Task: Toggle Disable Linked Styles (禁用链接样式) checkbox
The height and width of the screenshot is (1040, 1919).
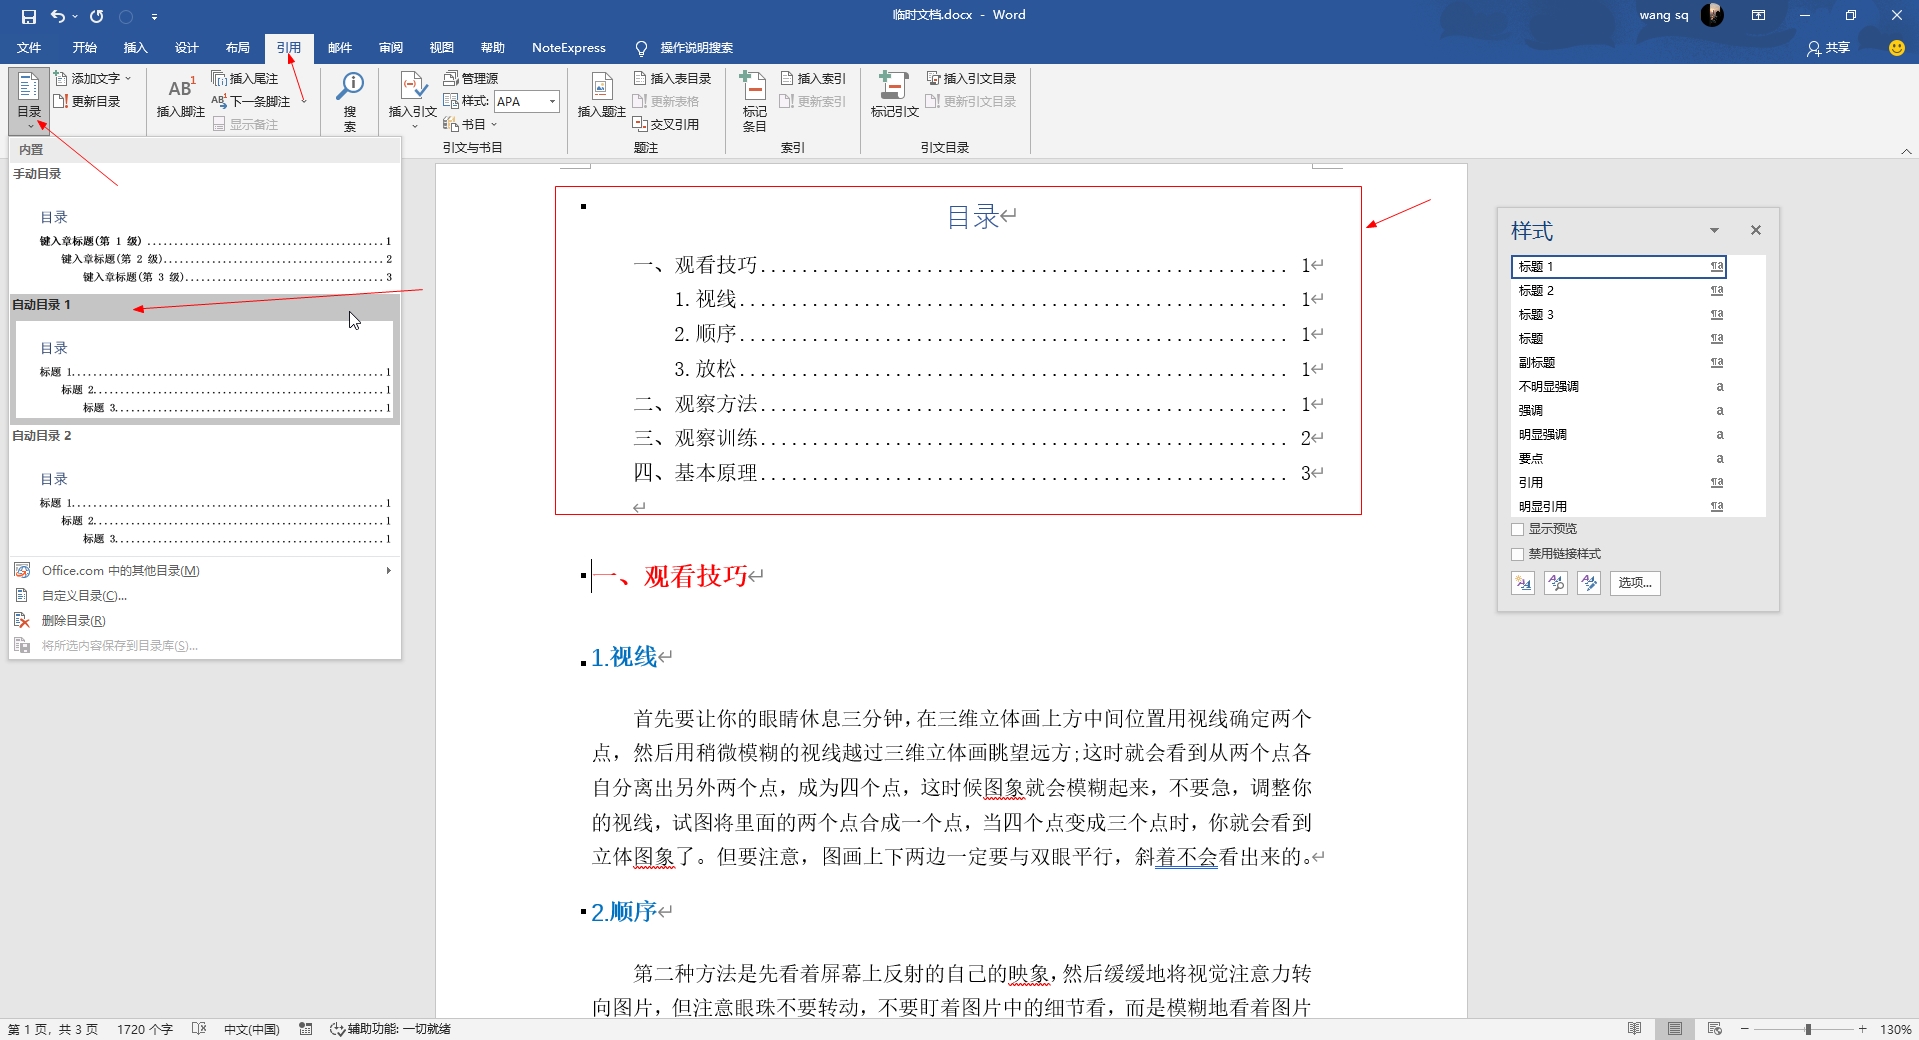Action: (1517, 554)
